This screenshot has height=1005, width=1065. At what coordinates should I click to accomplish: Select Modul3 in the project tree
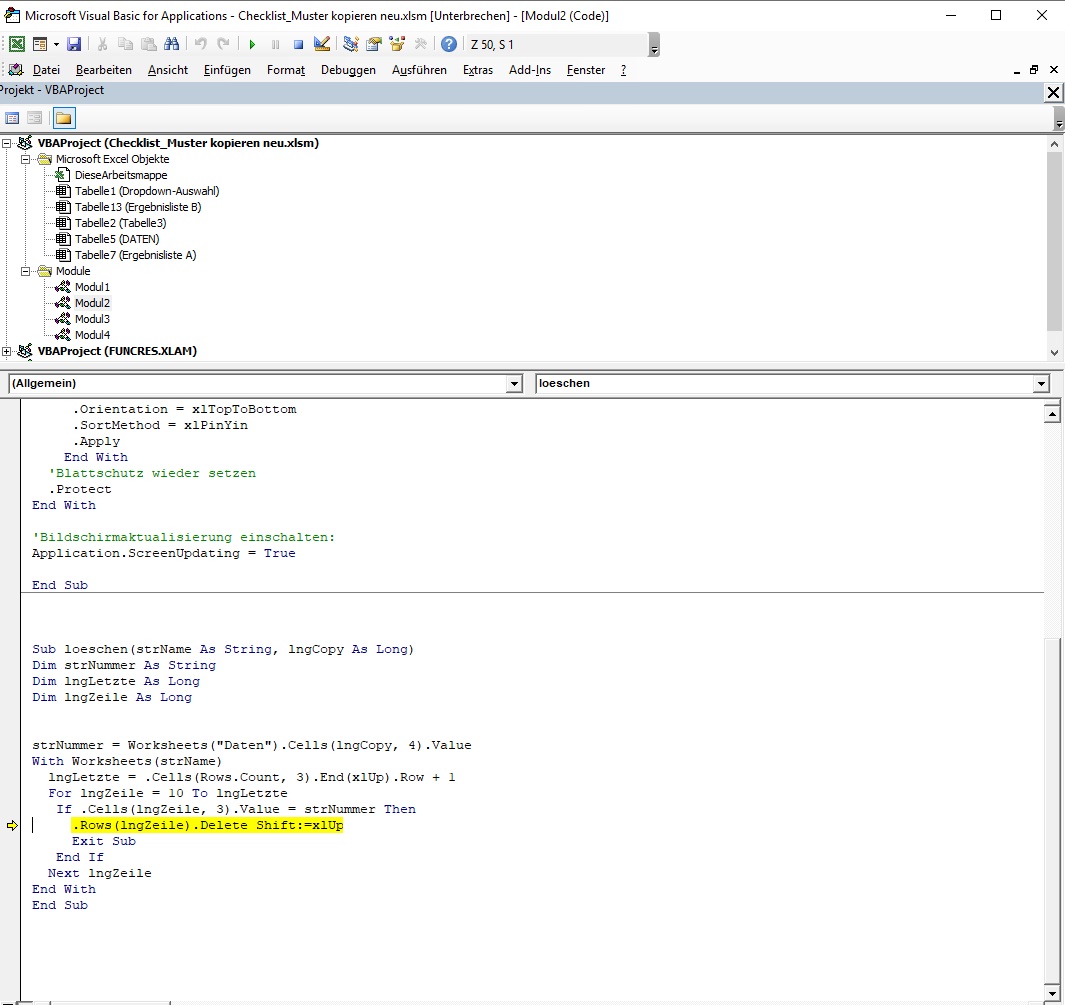92,319
